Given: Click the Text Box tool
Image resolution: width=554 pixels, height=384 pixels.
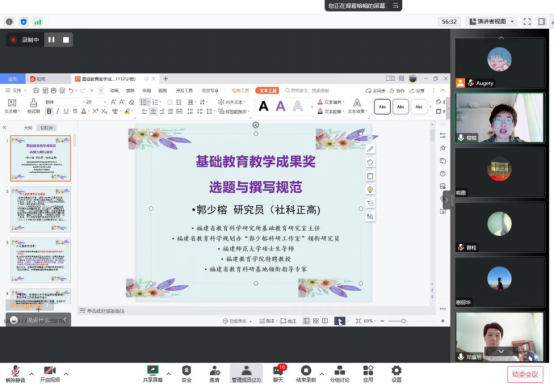Looking at the screenshot, I should [x=12, y=106].
